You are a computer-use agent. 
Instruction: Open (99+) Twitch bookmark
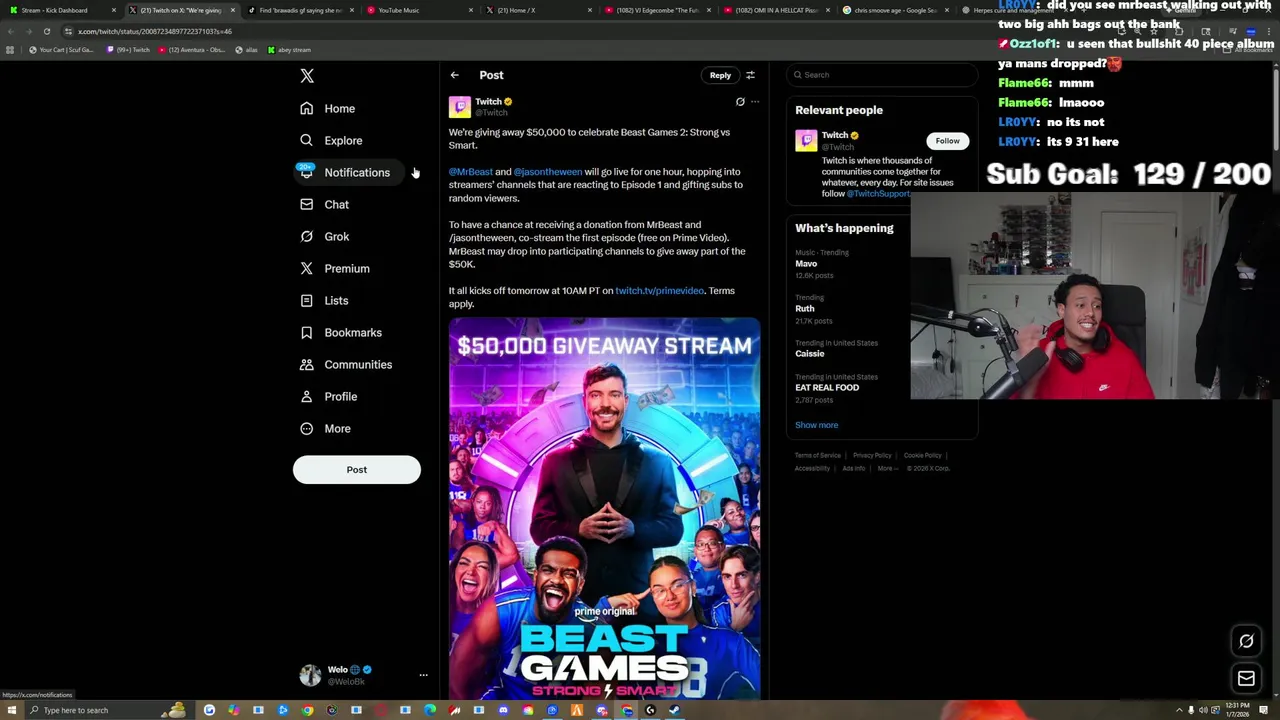pos(129,50)
